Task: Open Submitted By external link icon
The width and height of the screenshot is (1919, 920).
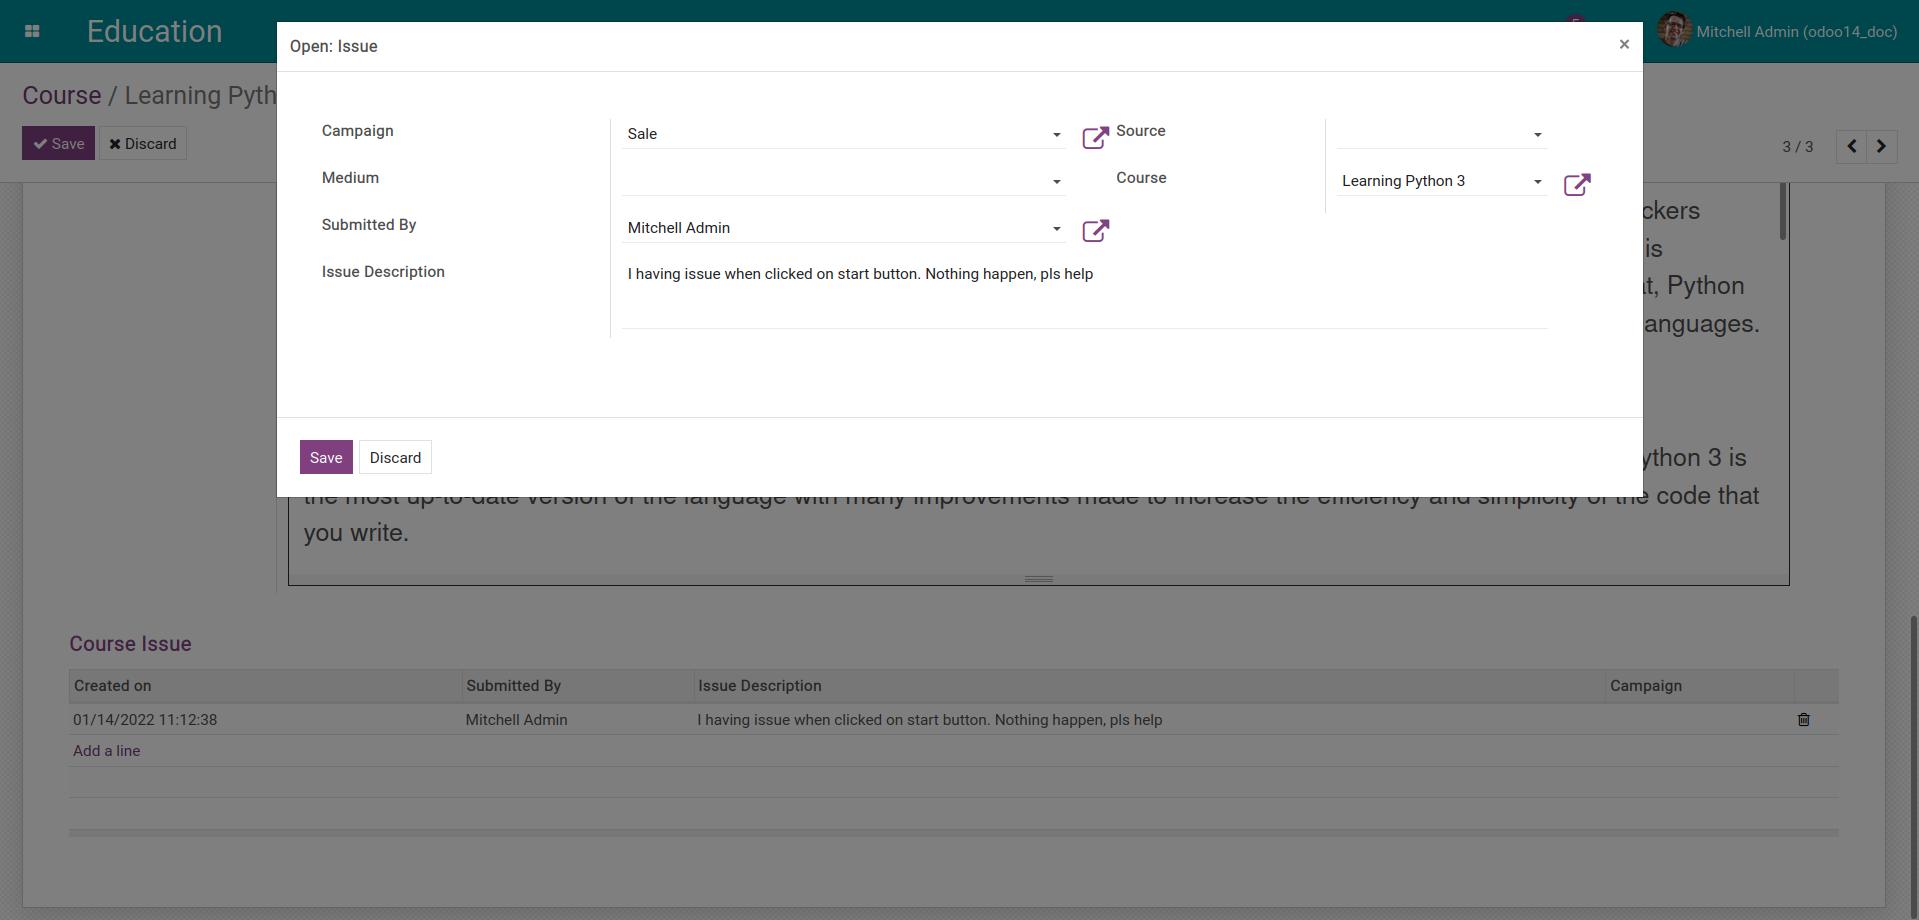Action: [1095, 231]
